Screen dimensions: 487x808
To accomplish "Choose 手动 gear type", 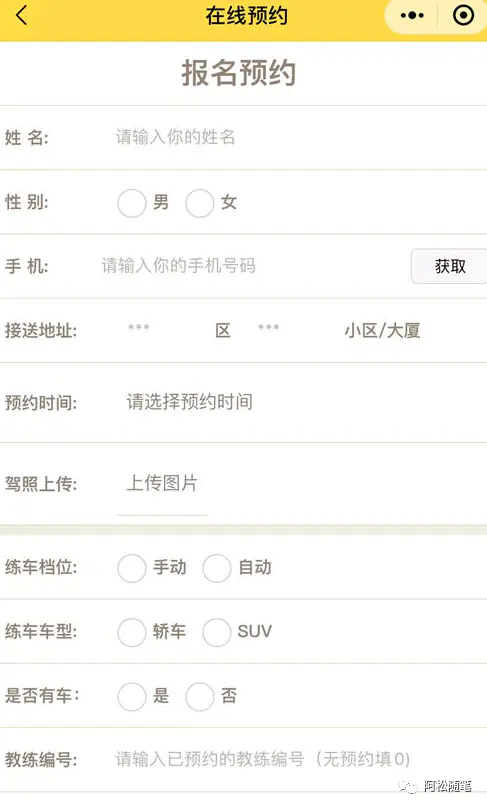I will tap(131, 568).
